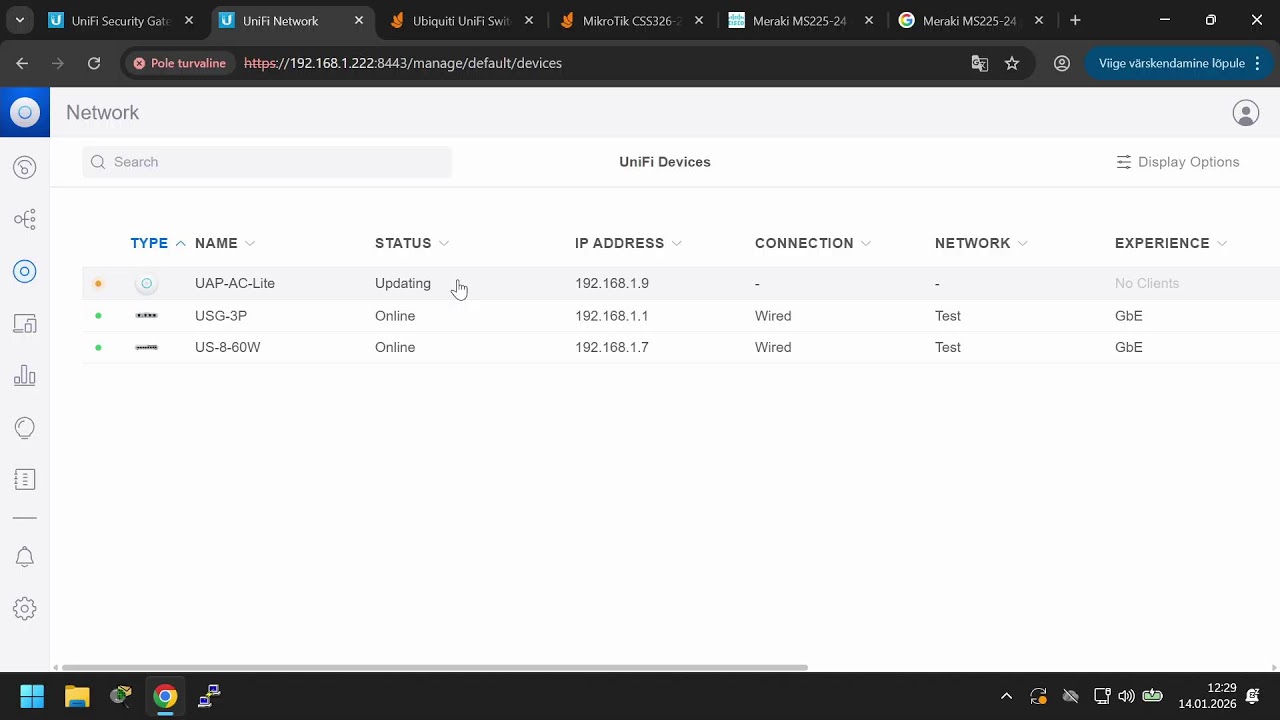
Task: Open the user account icon in Network header
Action: click(x=1246, y=113)
